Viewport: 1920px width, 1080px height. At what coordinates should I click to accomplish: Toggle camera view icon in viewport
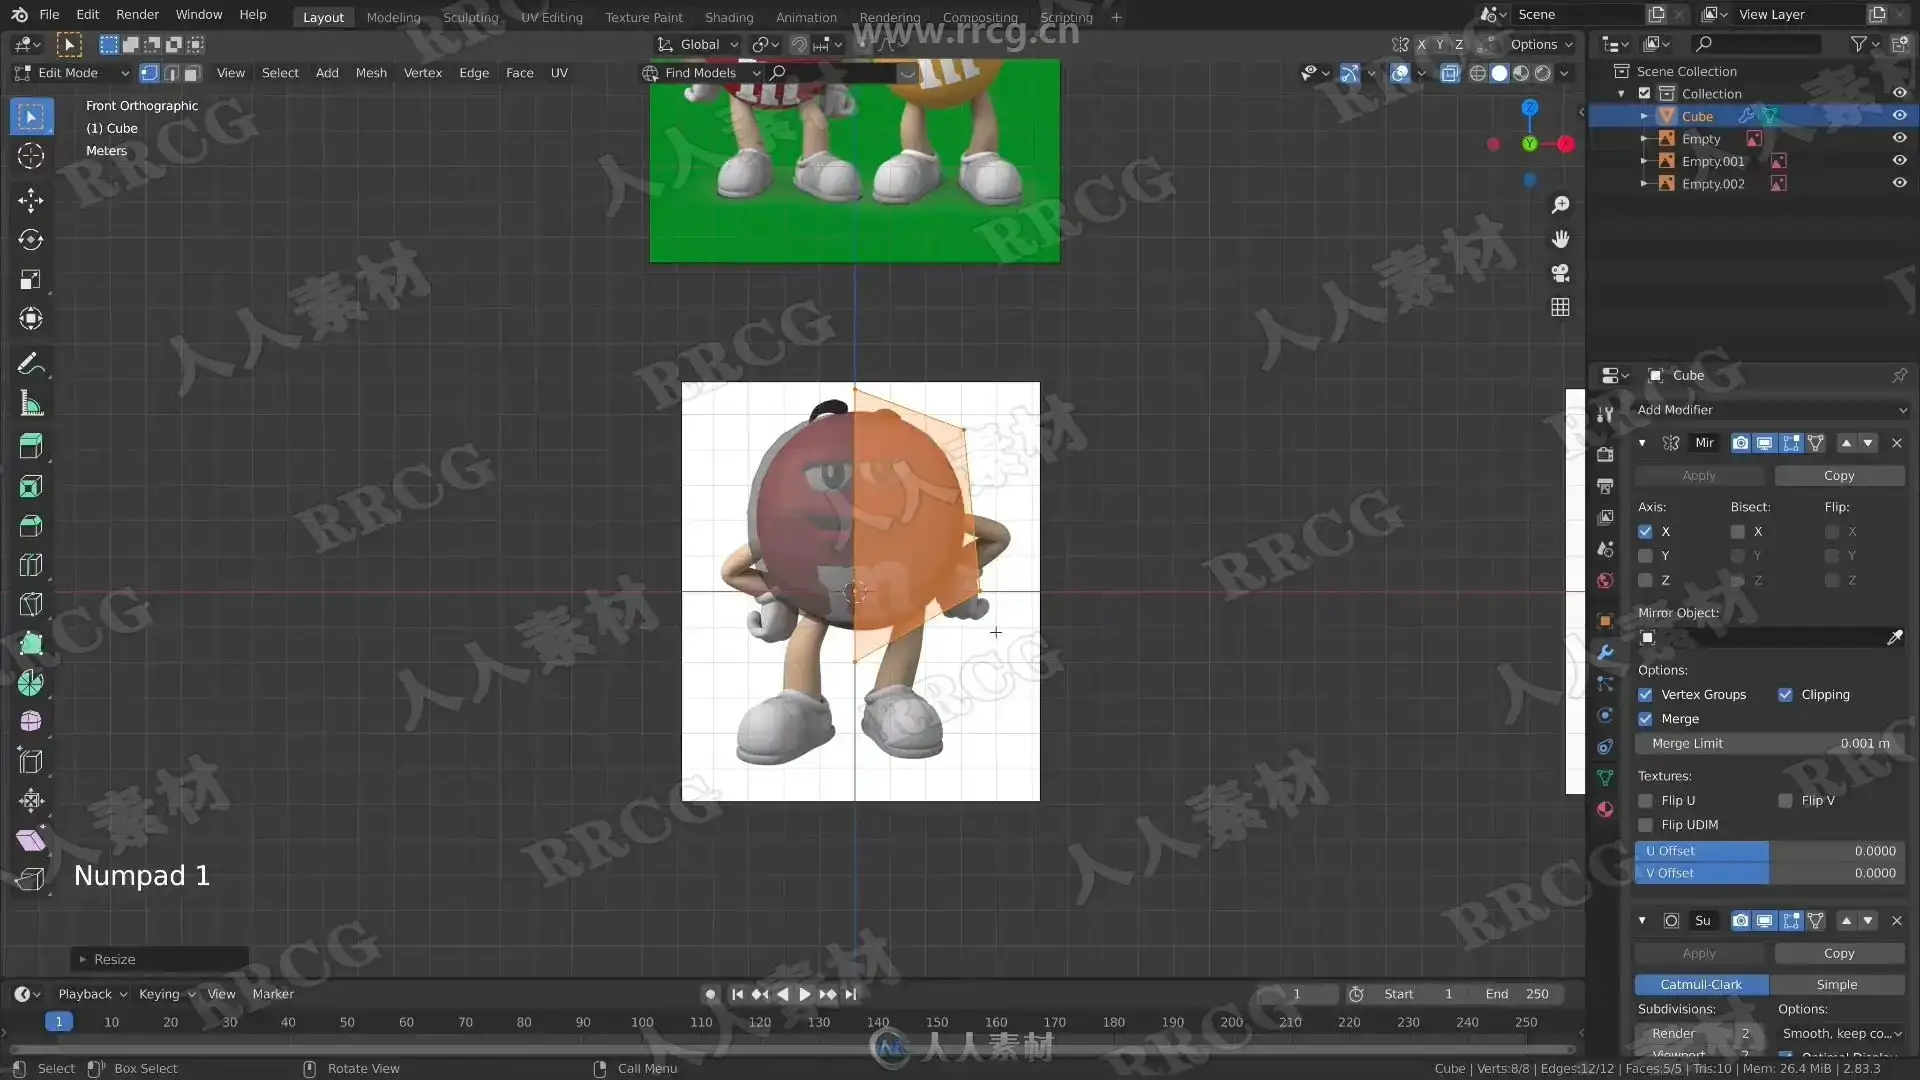pos(1560,273)
